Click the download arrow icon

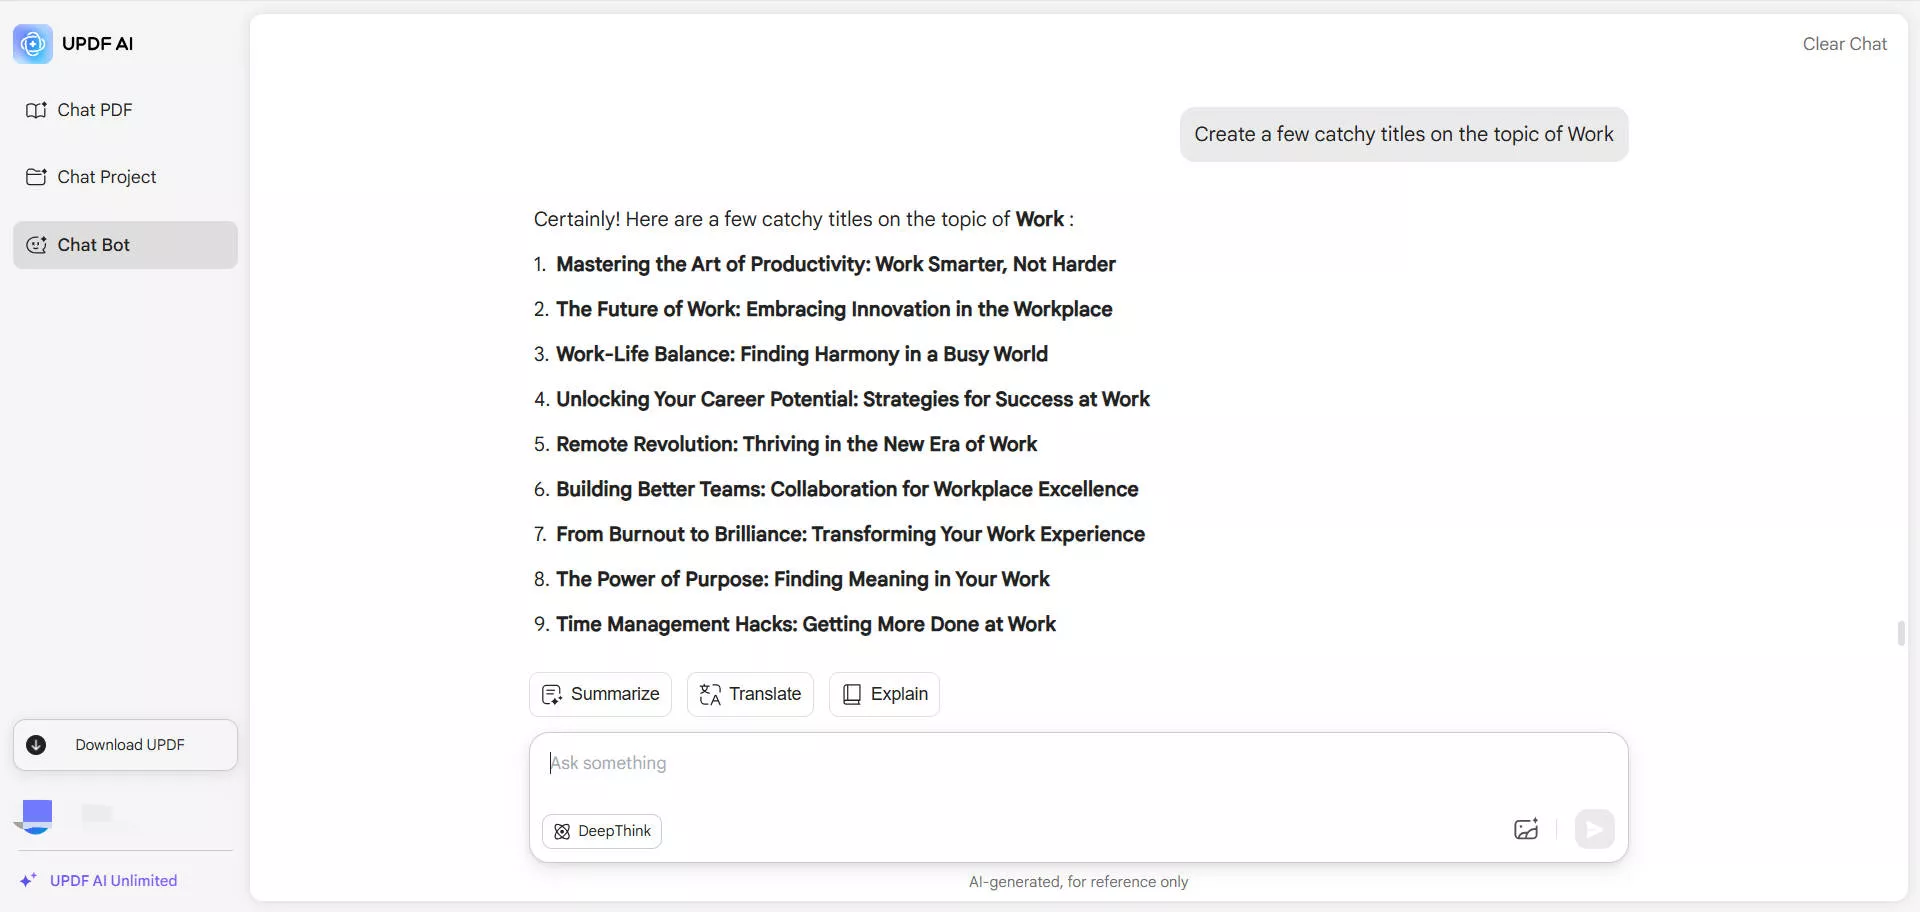tap(36, 745)
